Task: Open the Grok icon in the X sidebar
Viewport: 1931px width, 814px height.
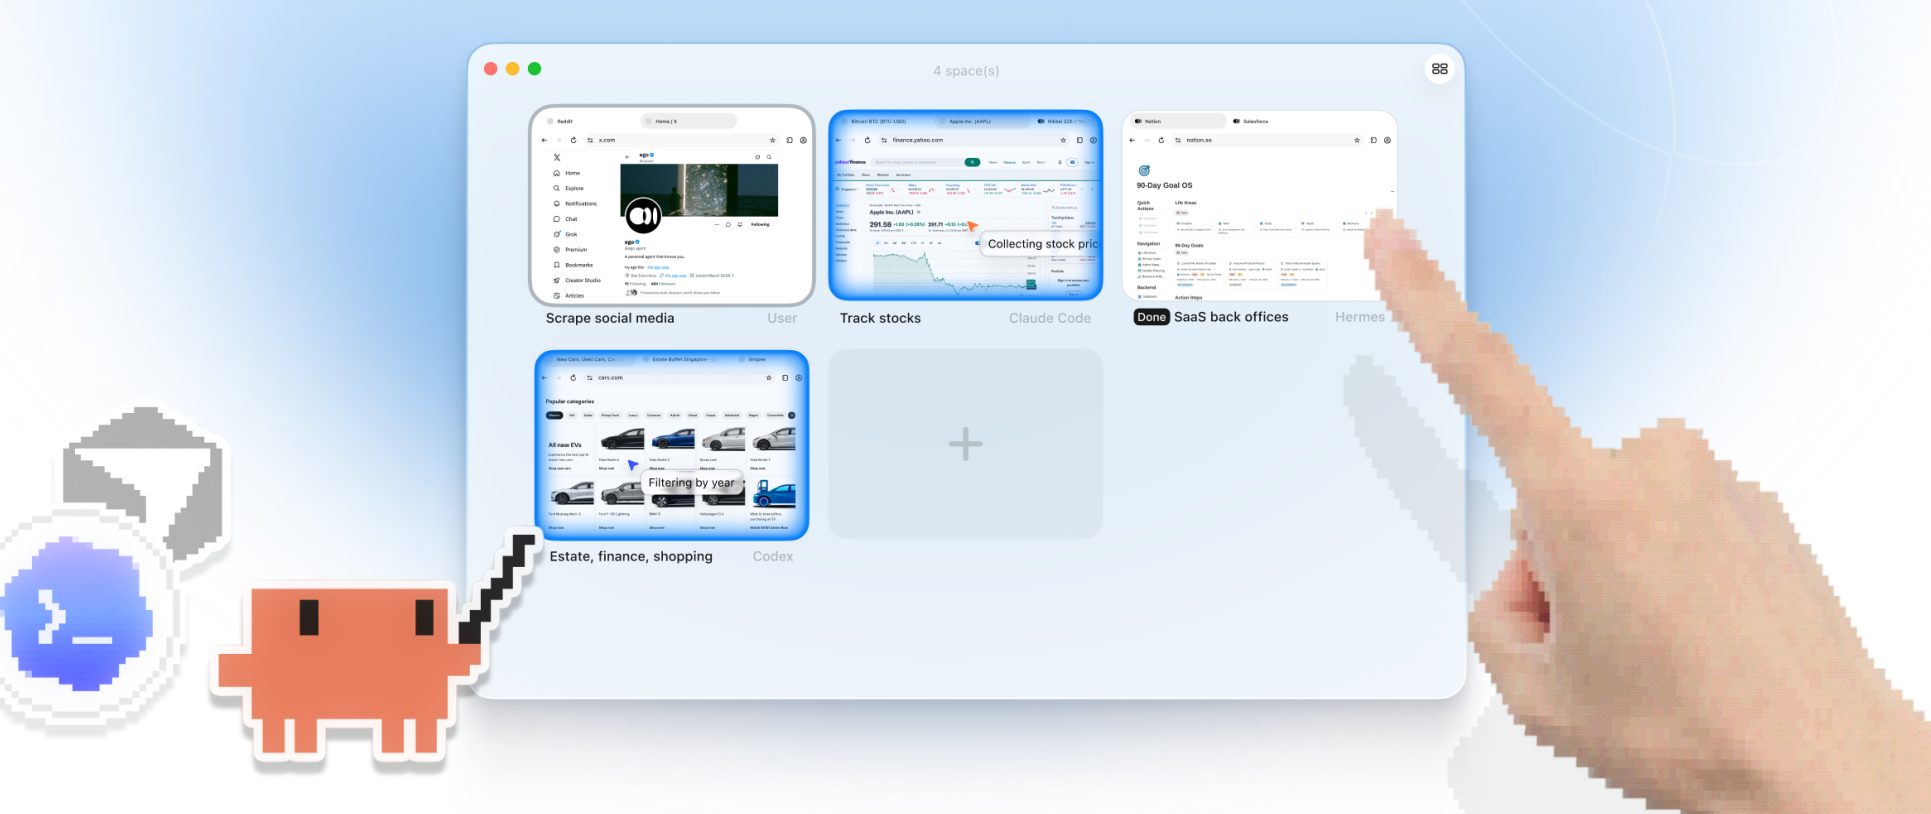Action: pos(557,234)
